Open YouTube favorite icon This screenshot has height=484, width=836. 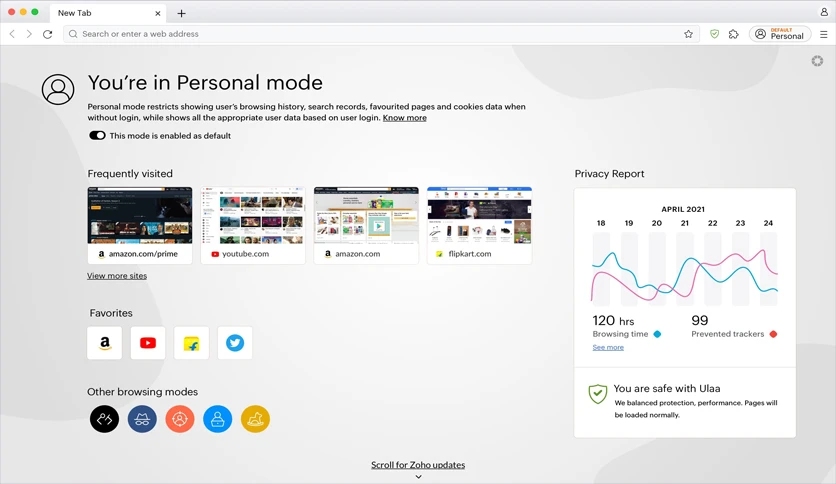pyautogui.click(x=148, y=343)
